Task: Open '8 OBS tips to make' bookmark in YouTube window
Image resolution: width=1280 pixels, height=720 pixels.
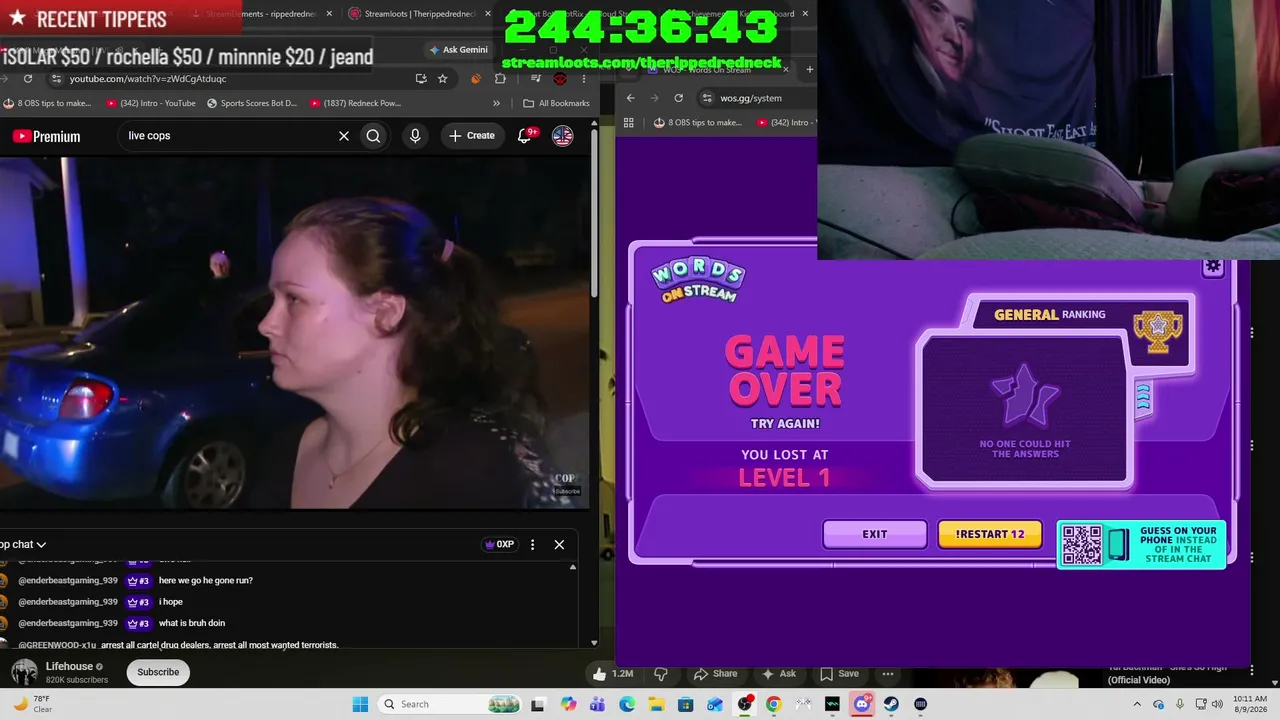Action: click(47, 103)
